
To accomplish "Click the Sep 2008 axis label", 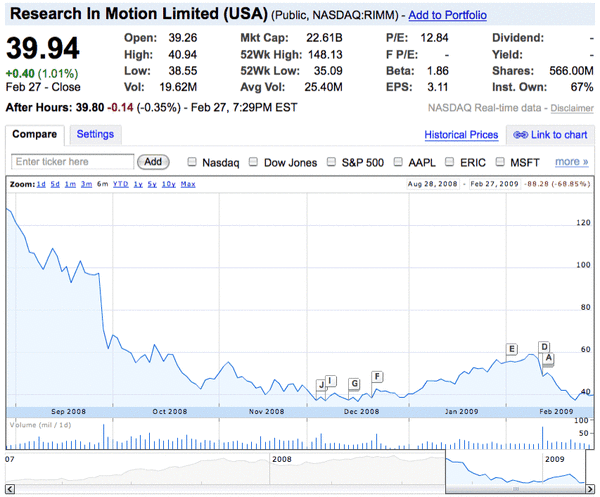I will tap(68, 412).
